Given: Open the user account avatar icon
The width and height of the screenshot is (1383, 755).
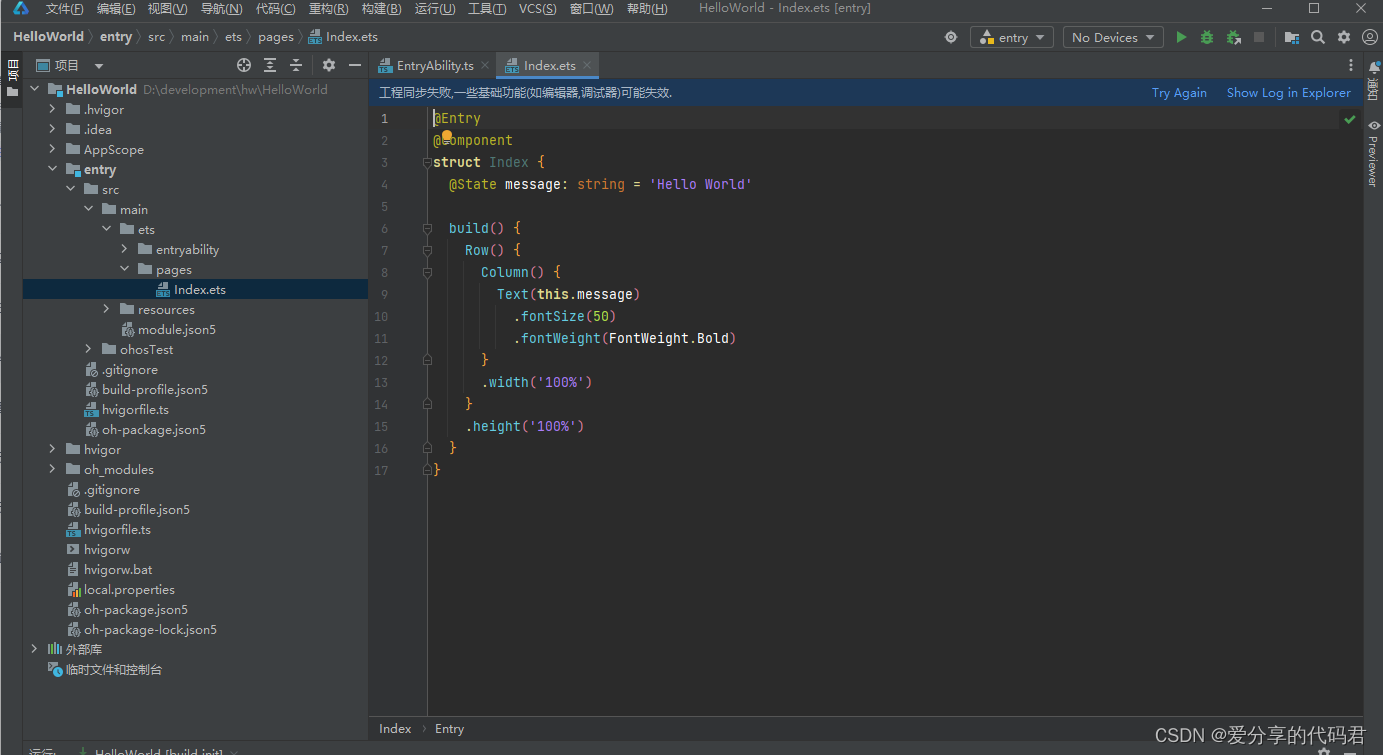Looking at the screenshot, I should pyautogui.click(x=1369, y=37).
